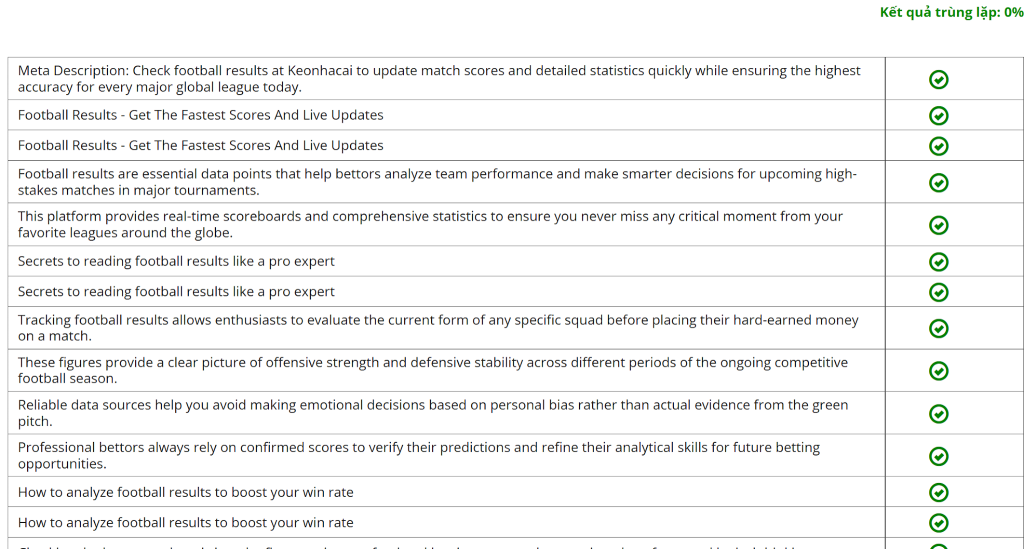
Task: Click the 'Tracking football results allows enthusiasts' sentence
Action: (438, 328)
